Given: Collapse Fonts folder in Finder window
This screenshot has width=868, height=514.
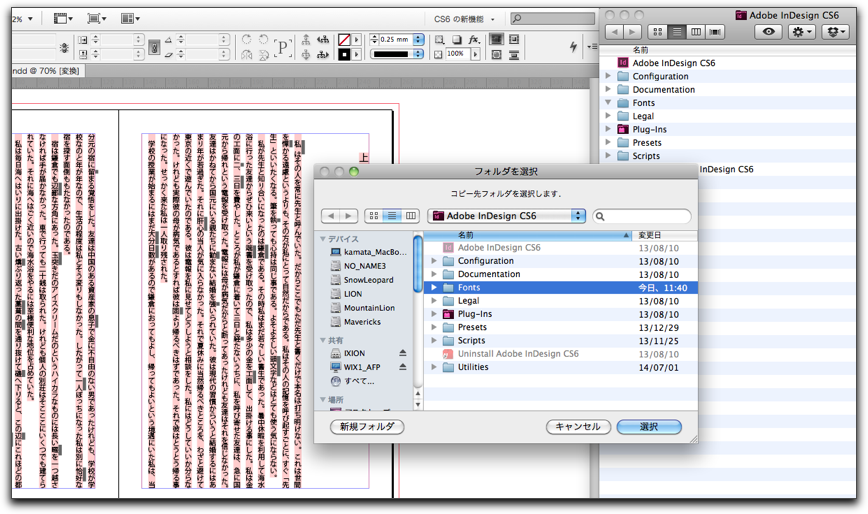Looking at the screenshot, I should click(x=608, y=102).
